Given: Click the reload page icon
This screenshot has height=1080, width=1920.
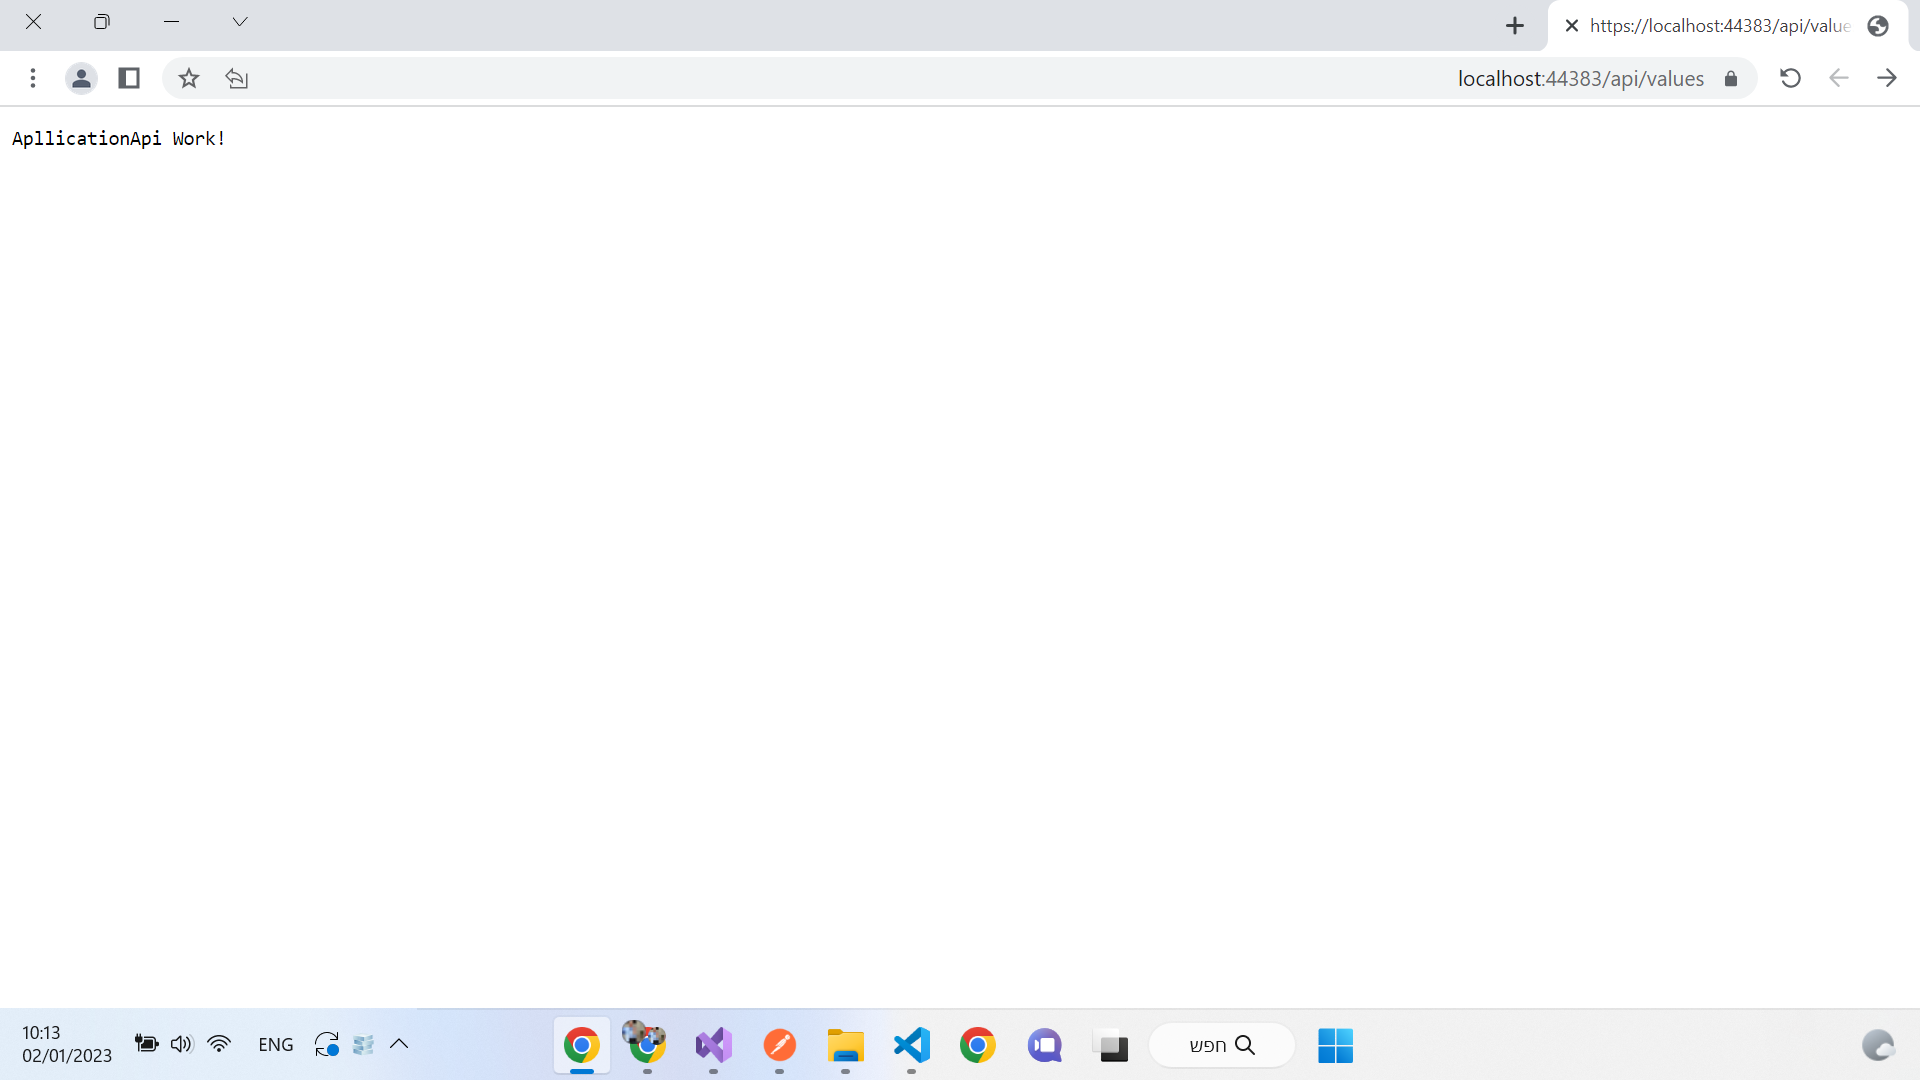Looking at the screenshot, I should pos(1790,78).
